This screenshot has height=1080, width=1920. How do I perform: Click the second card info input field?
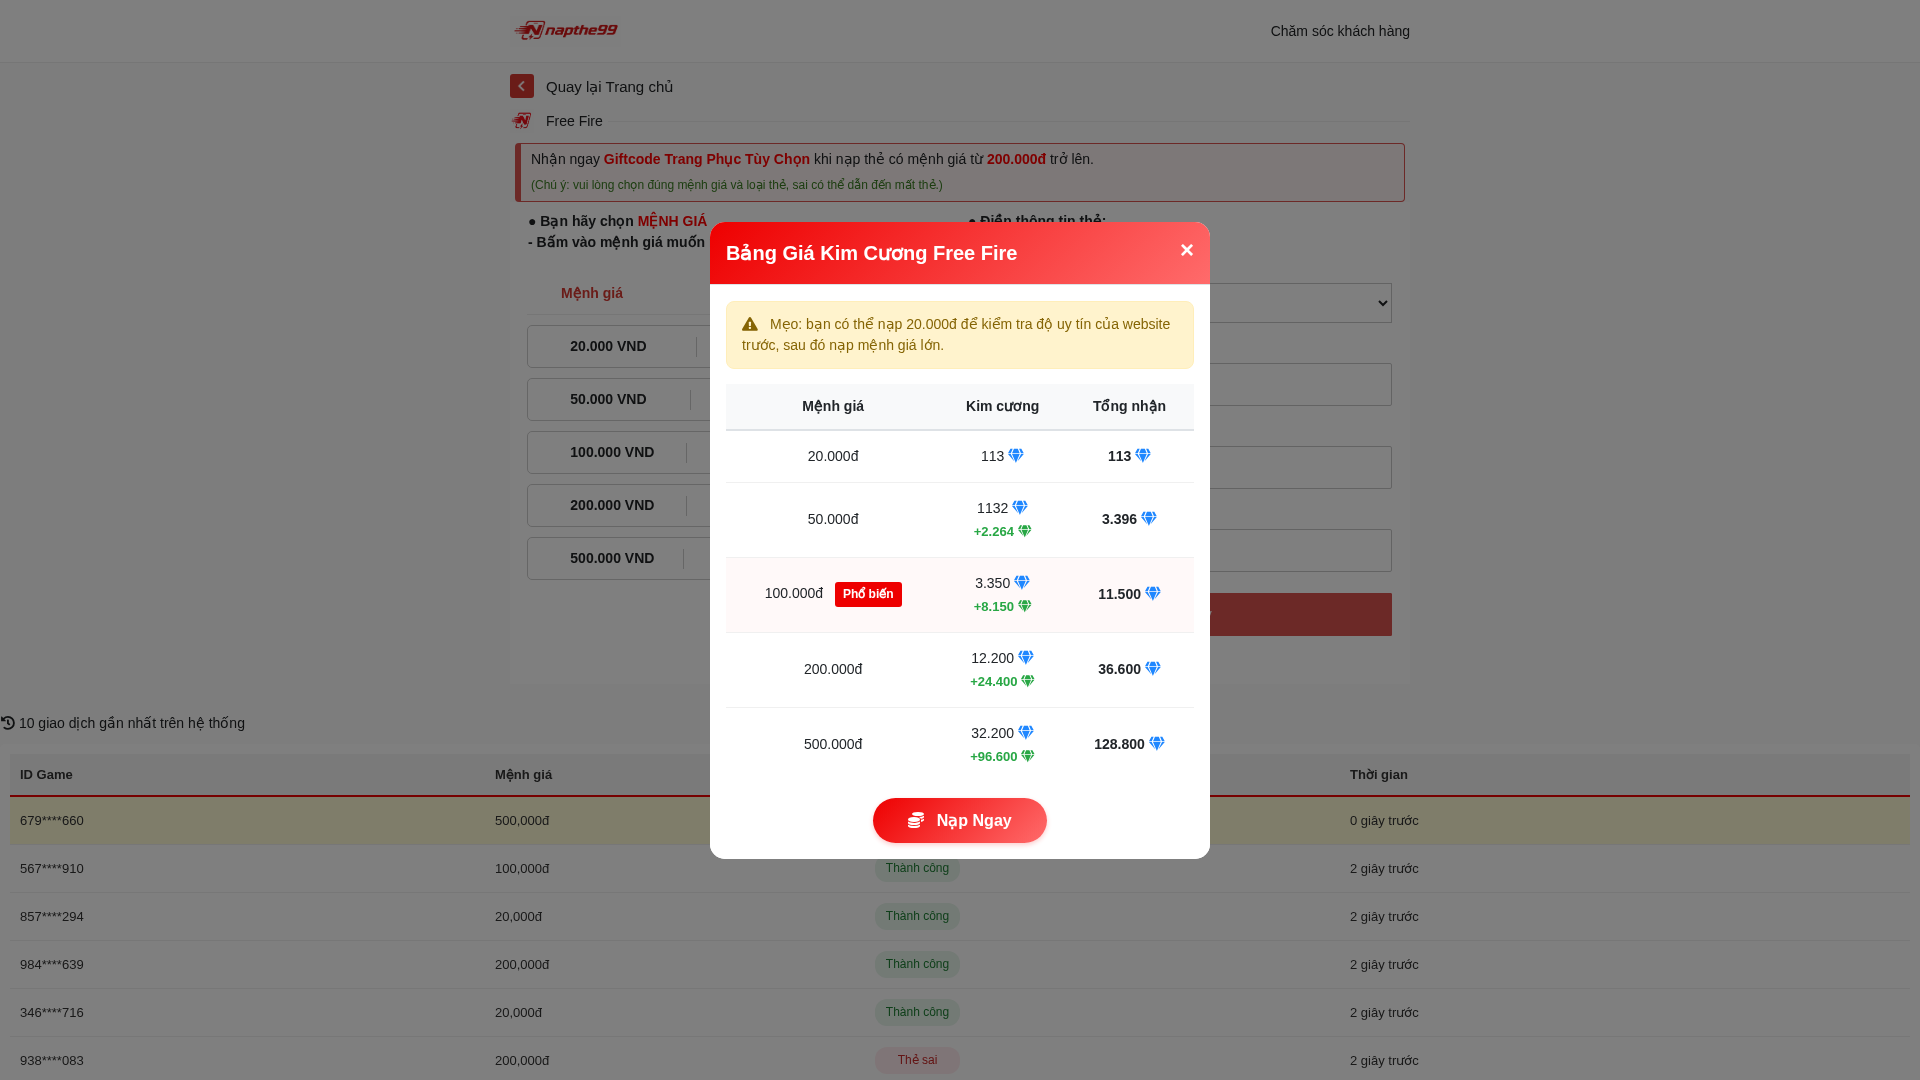[x=1300, y=467]
